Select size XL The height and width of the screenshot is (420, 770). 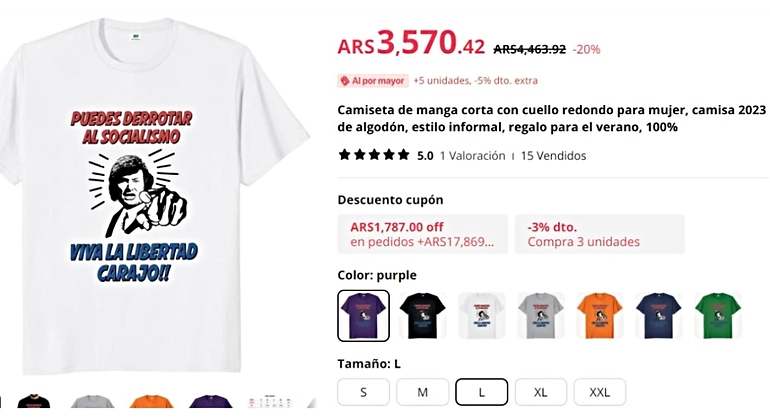pos(541,392)
